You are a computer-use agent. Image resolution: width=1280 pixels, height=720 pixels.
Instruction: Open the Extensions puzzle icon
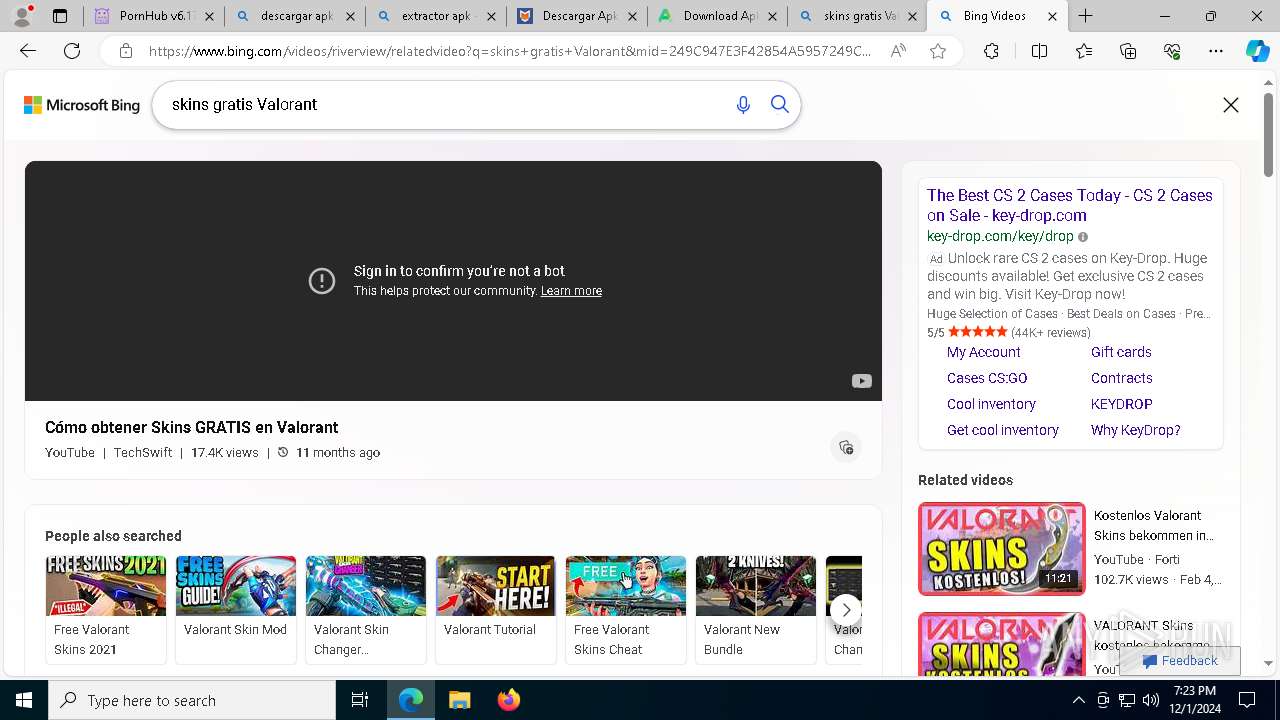click(x=991, y=51)
